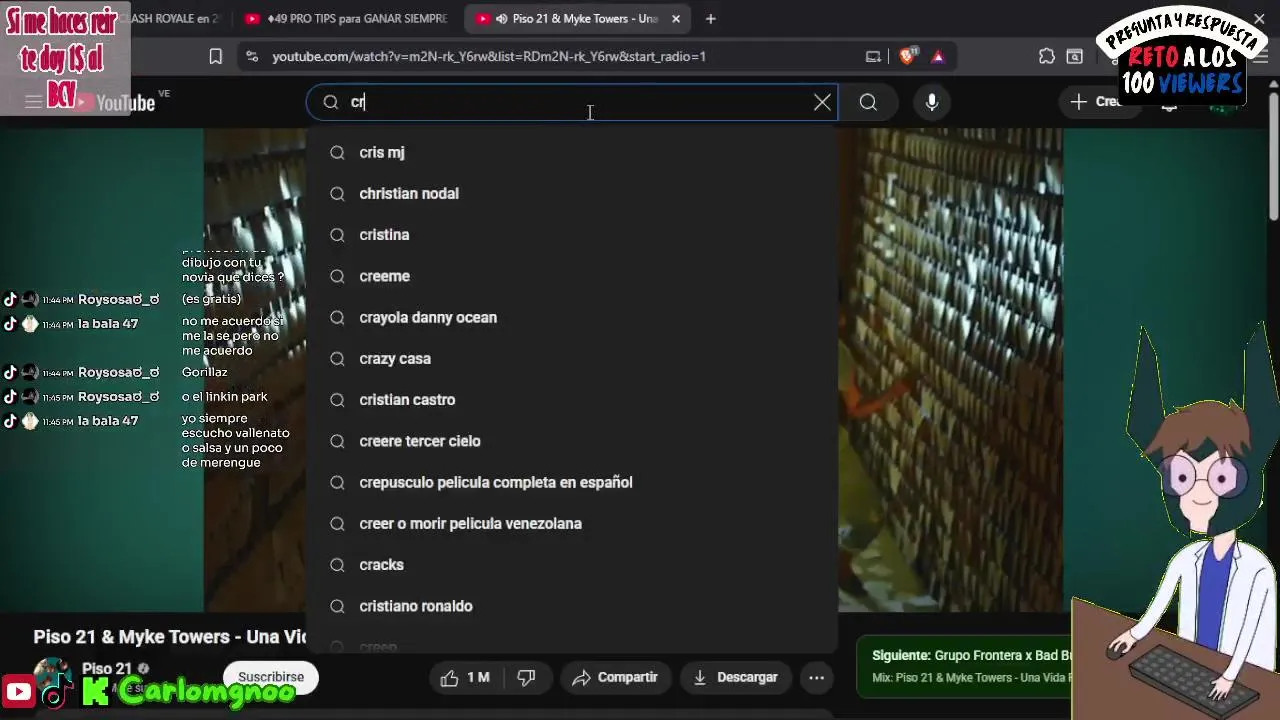Open the Piso 21 channel name

click(x=107, y=669)
